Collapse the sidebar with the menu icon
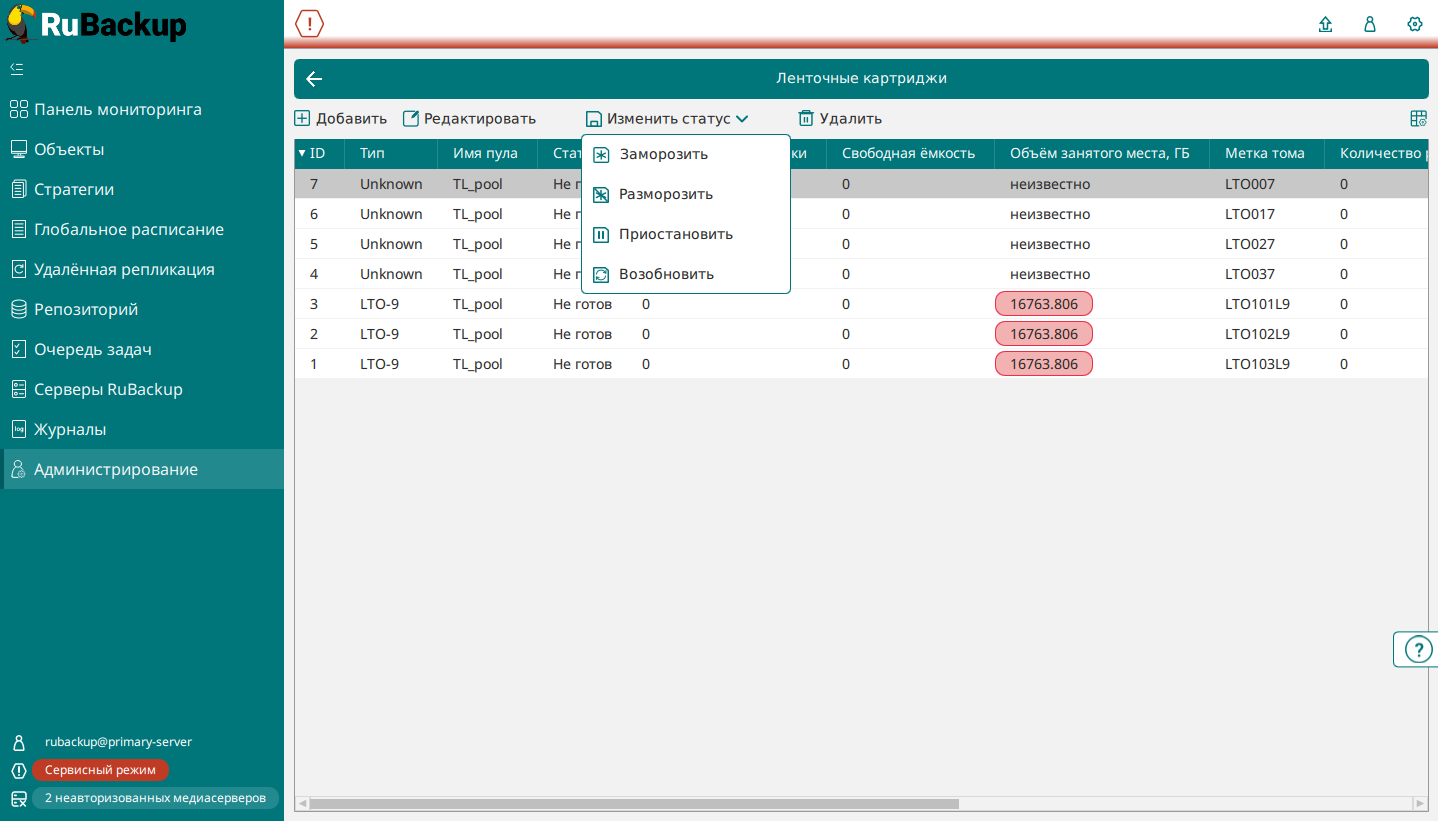Viewport: 1438px width, 821px height. click(x=17, y=69)
